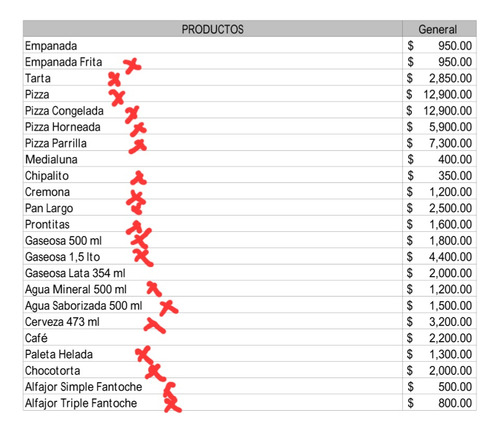Click the 7,300.00 price of Pizza Parrilla
Viewport: 500px width, 433px height.
coord(451,143)
